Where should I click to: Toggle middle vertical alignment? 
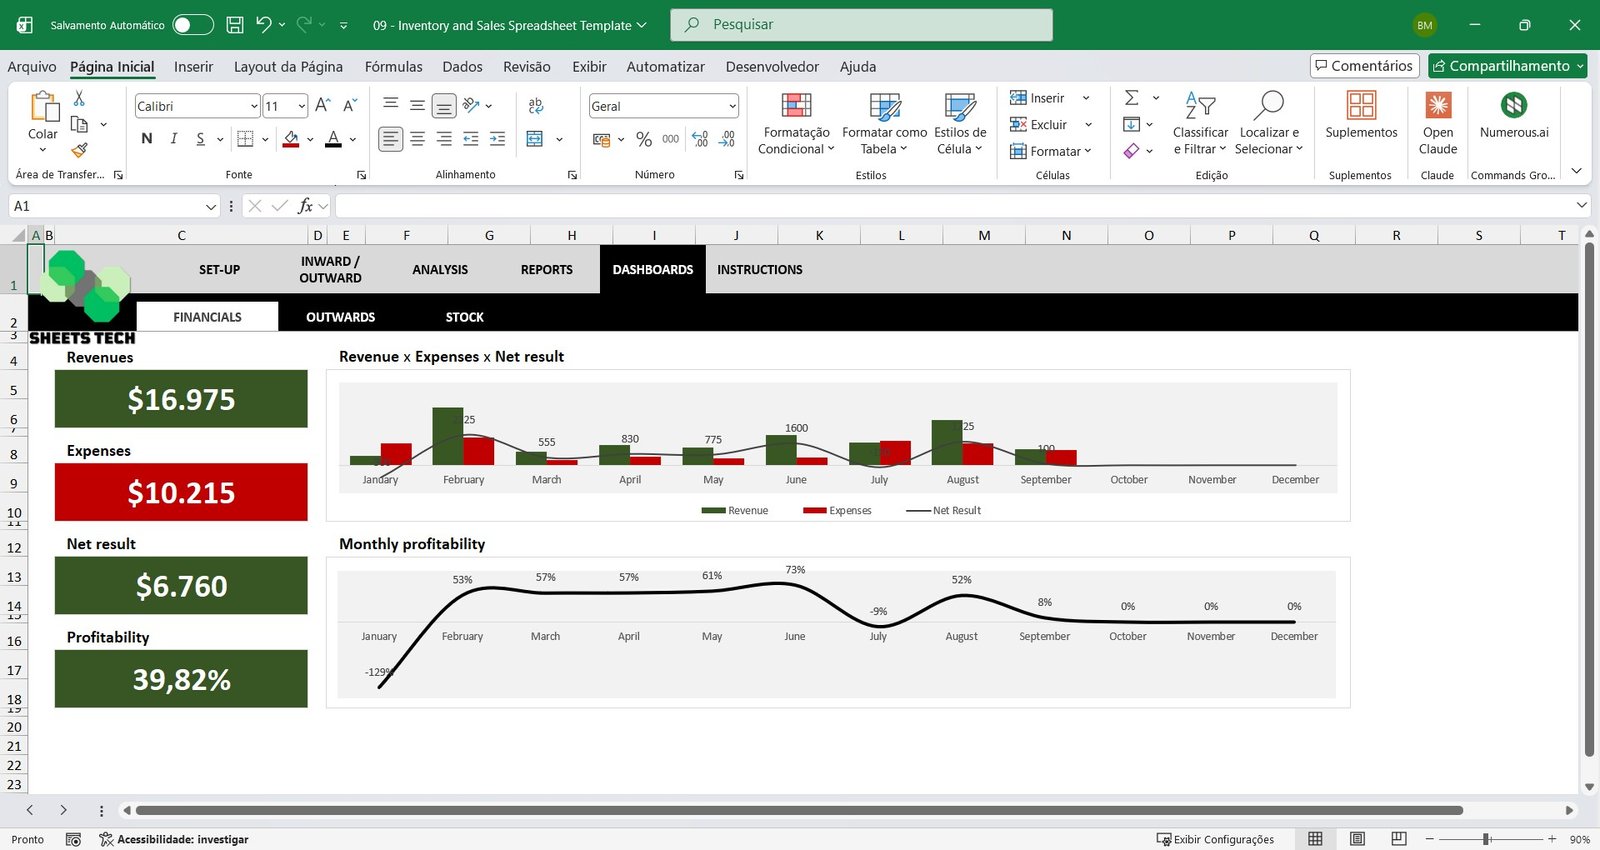(x=417, y=105)
